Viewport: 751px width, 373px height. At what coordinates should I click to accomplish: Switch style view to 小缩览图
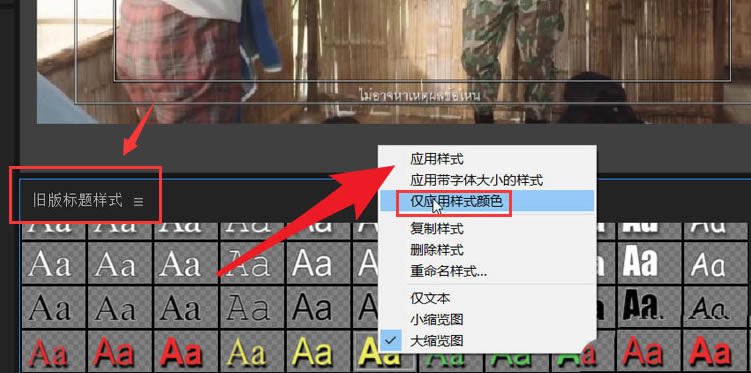point(437,319)
